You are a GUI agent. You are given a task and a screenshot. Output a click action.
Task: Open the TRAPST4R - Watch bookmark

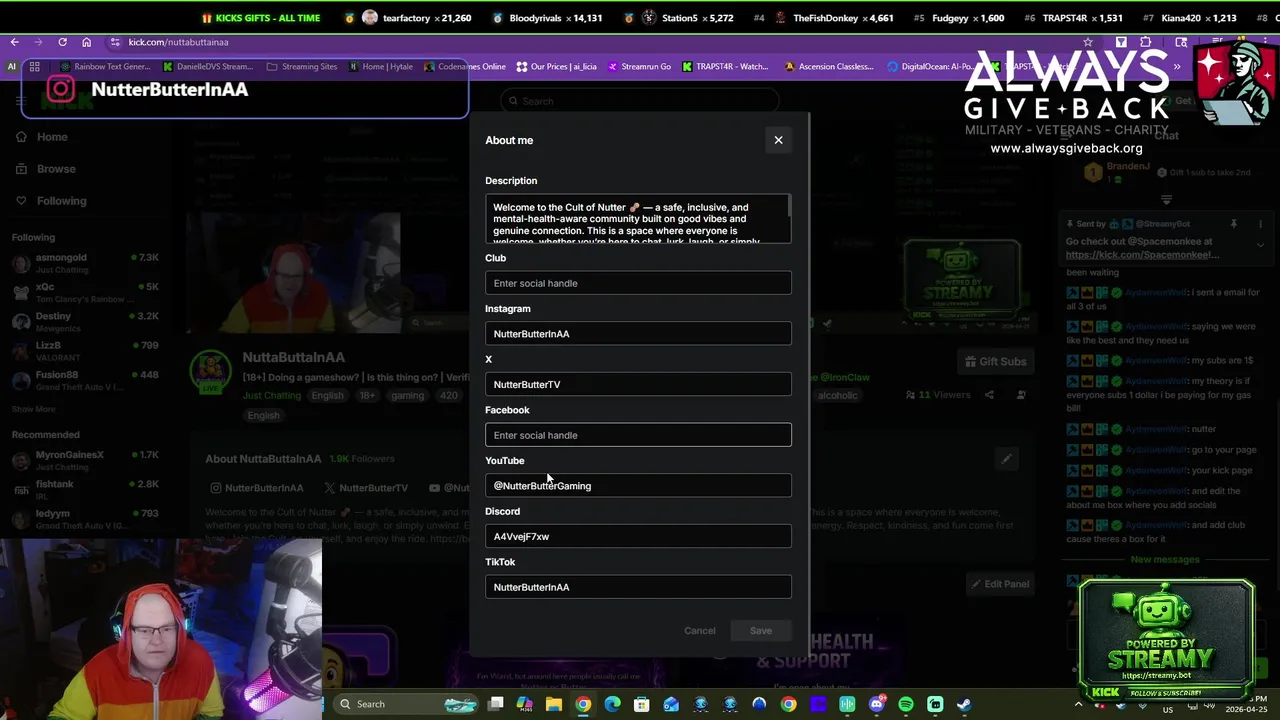tap(726, 67)
